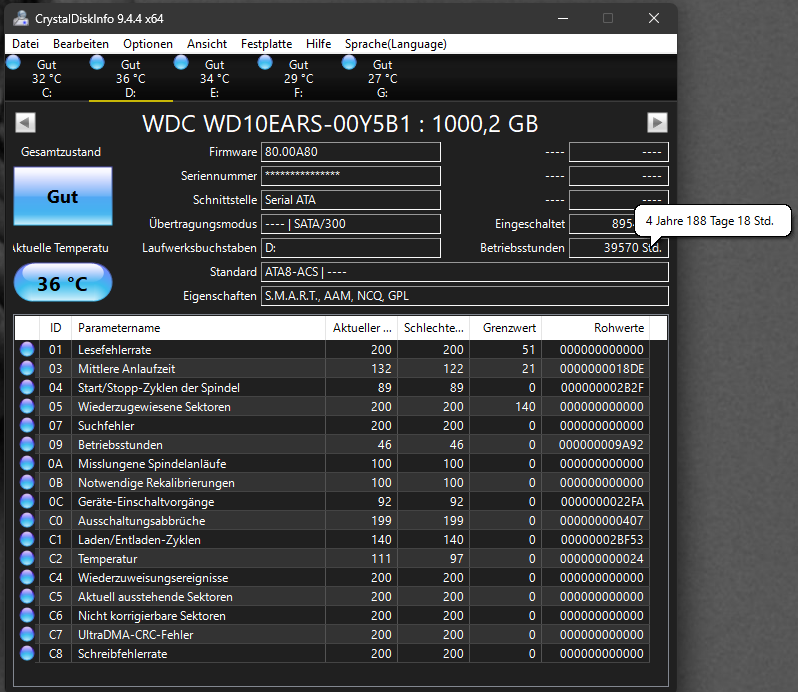This screenshot has height=692, width=798.
Task: Open the Bearbeiten menu
Action: (x=81, y=44)
